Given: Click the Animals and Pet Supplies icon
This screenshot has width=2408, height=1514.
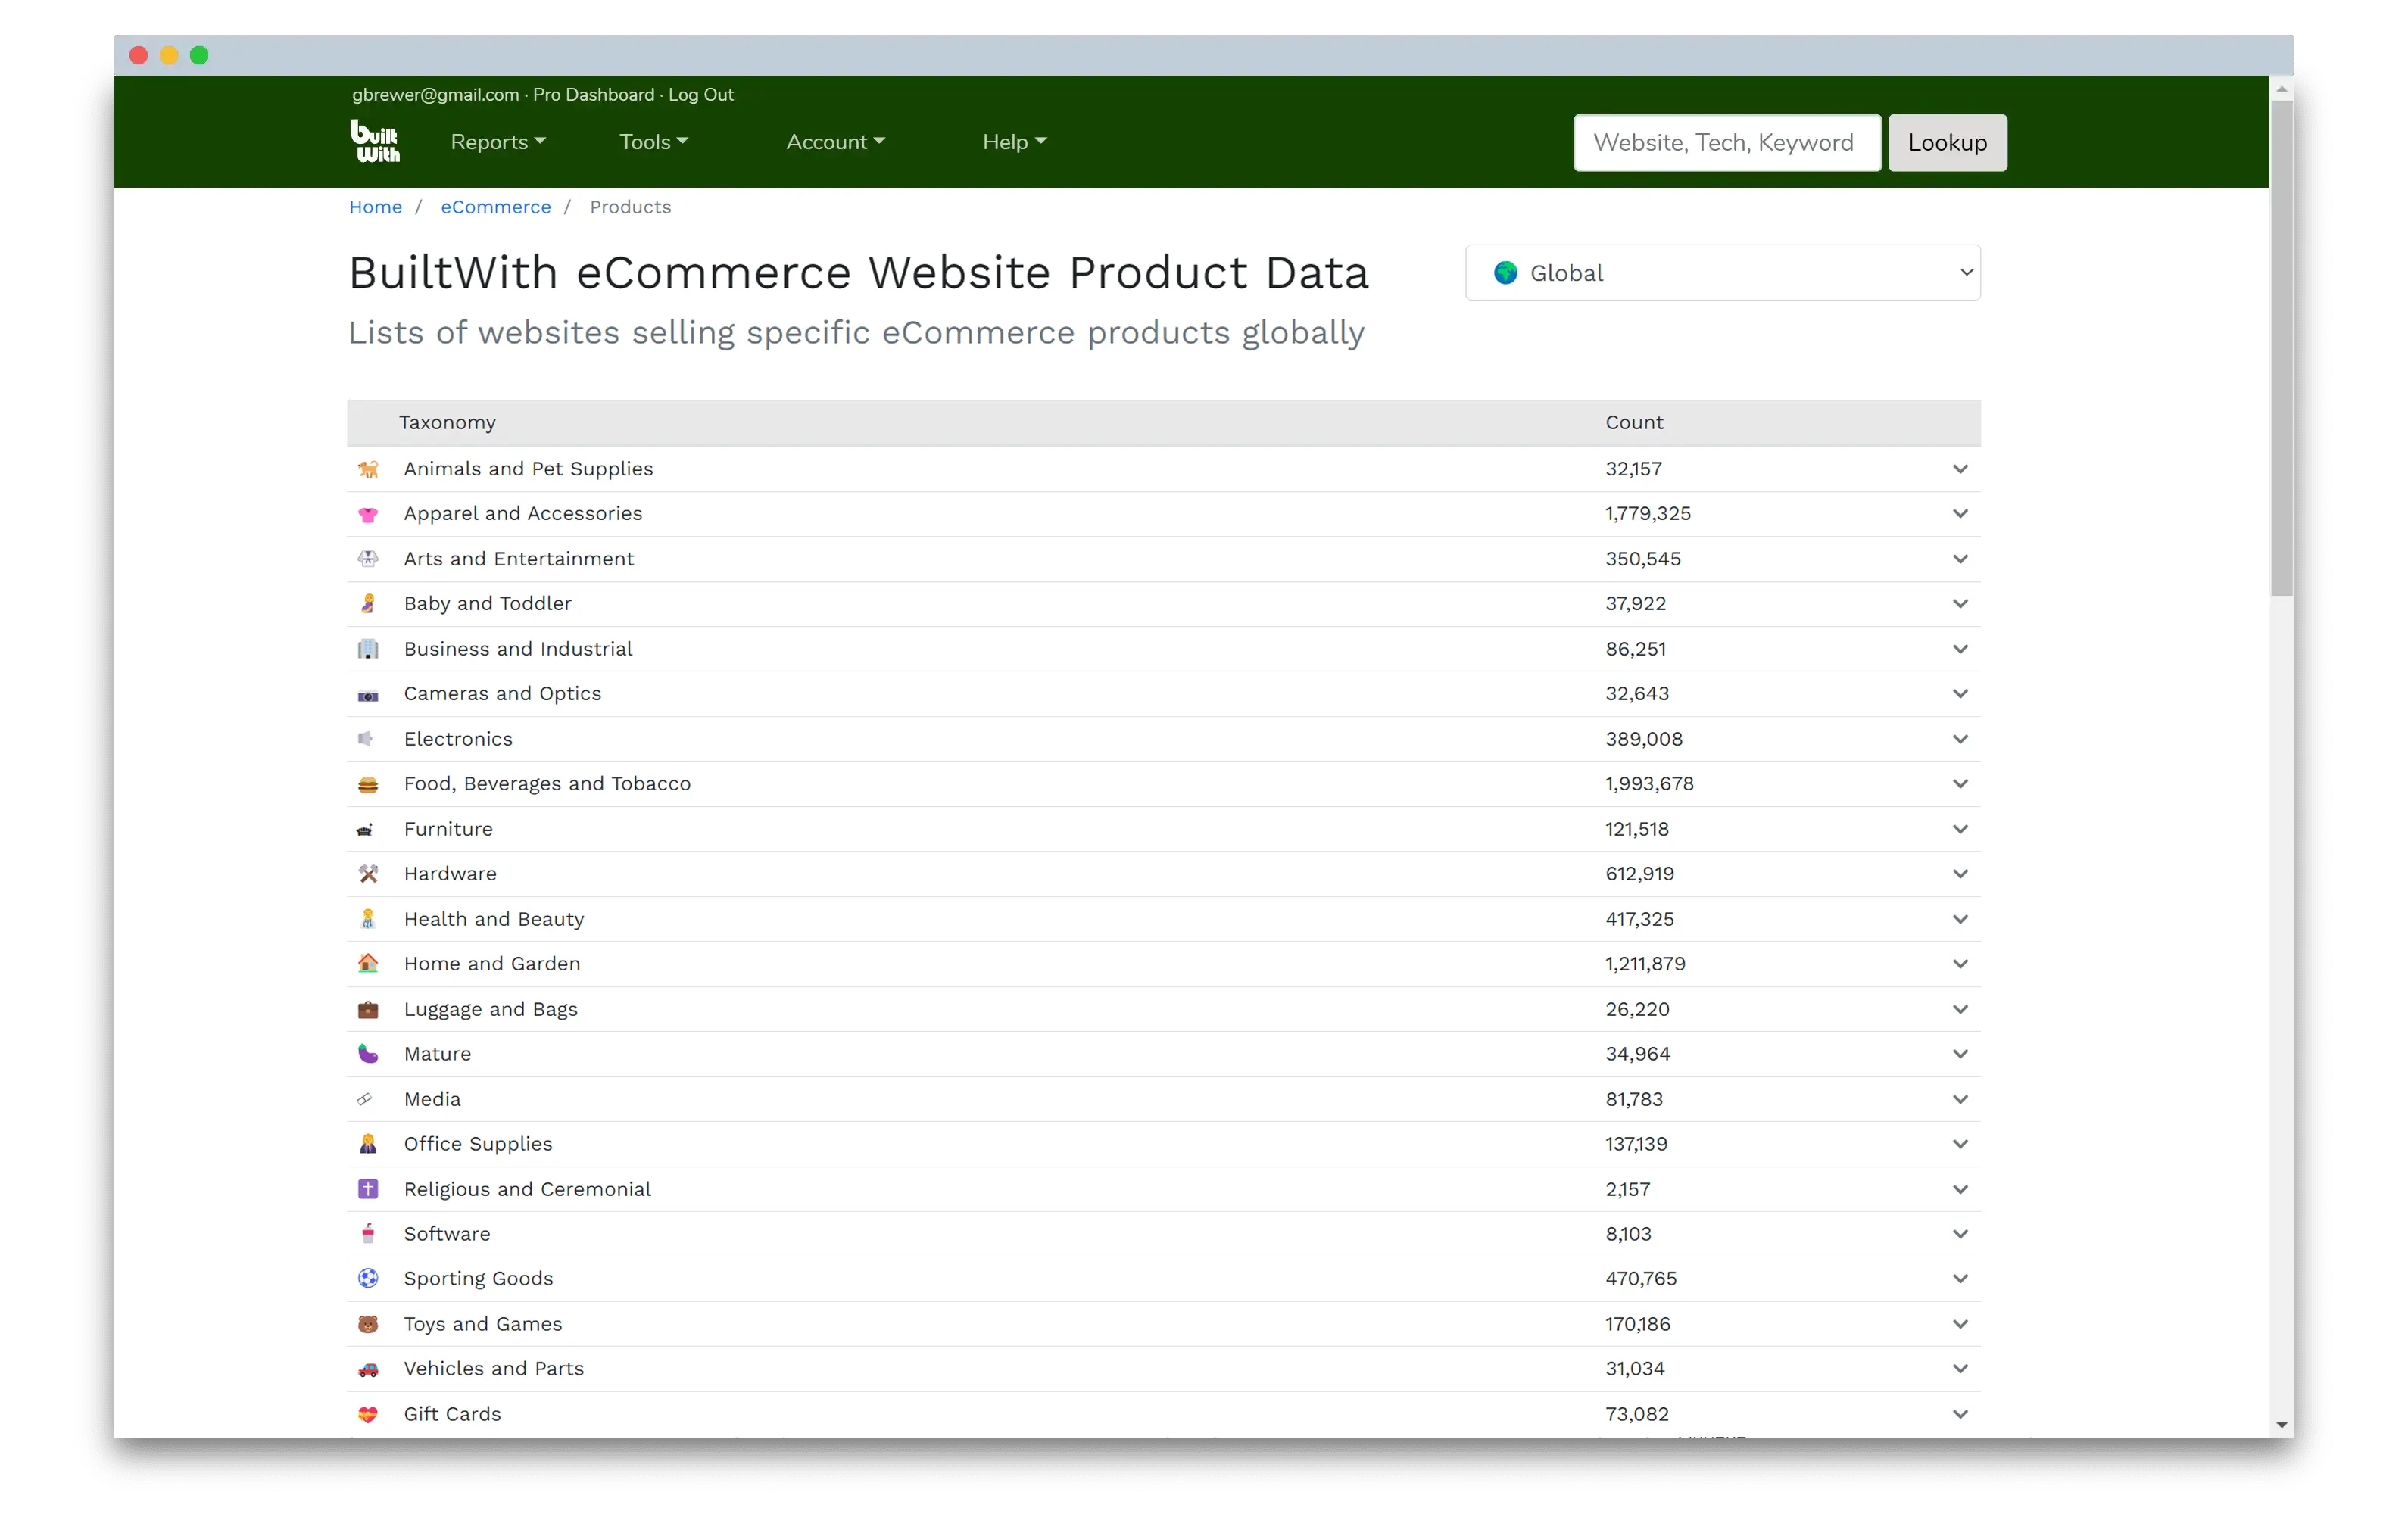Looking at the screenshot, I should click(368, 469).
